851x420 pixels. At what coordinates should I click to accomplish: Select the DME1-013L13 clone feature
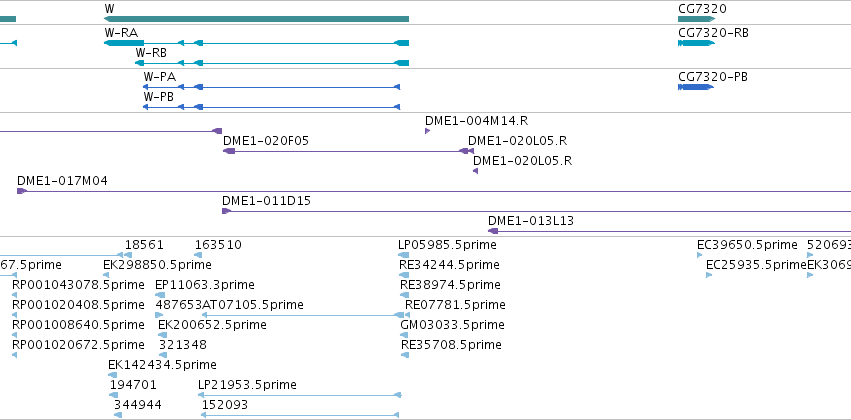(669, 231)
